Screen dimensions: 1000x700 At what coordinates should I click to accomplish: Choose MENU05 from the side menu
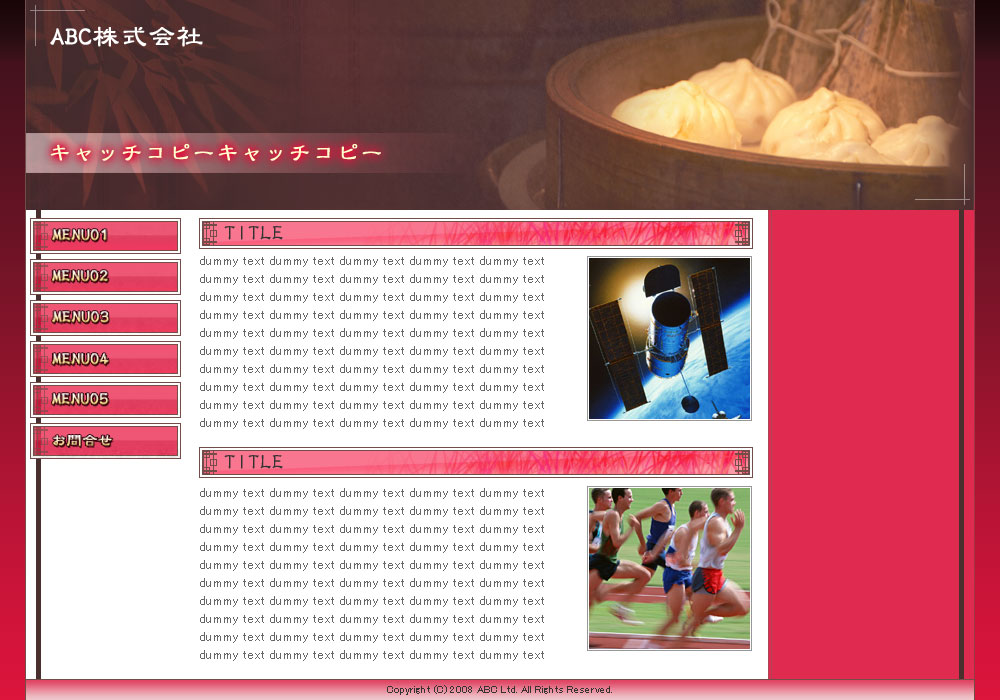tap(106, 400)
